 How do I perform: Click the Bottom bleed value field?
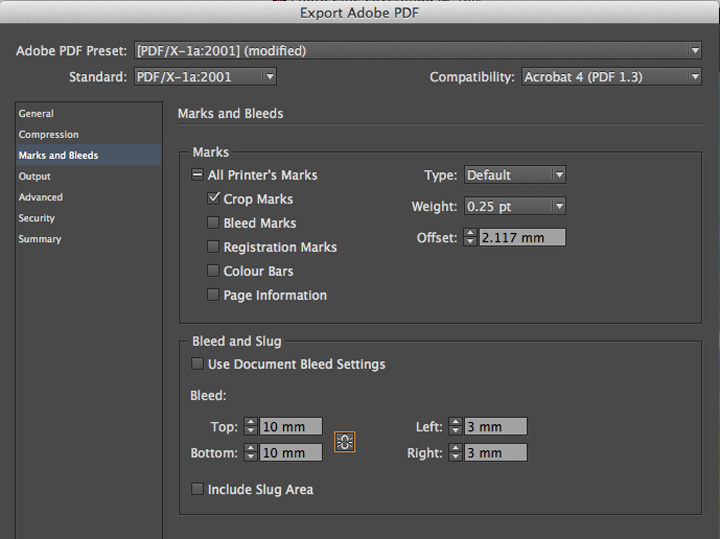291,453
